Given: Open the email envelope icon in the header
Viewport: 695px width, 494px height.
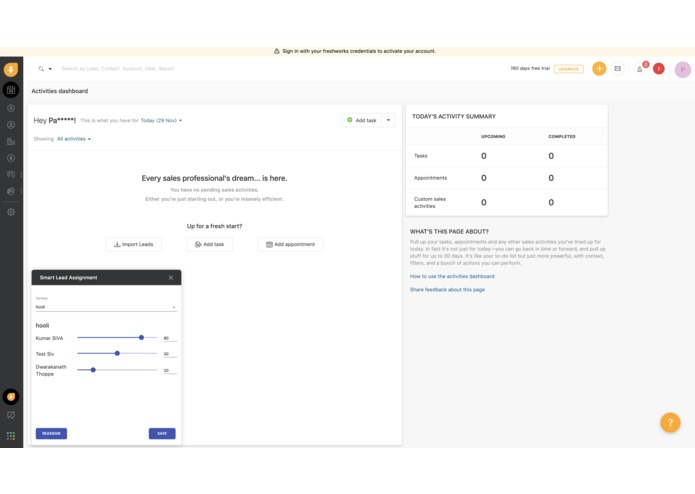Looking at the screenshot, I should [617, 69].
